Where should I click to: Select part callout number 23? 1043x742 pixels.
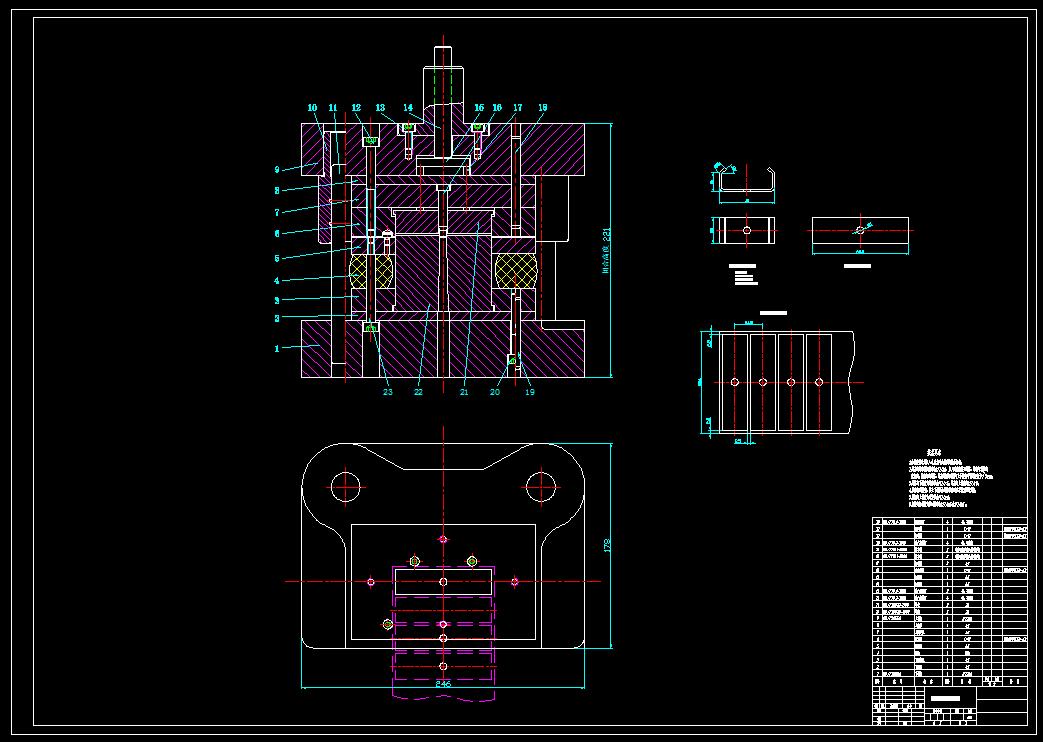click(x=388, y=392)
